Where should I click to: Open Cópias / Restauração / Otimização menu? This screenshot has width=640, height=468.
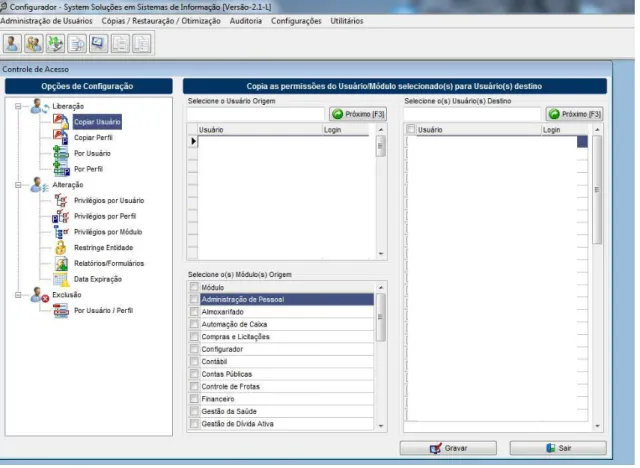(x=161, y=21)
